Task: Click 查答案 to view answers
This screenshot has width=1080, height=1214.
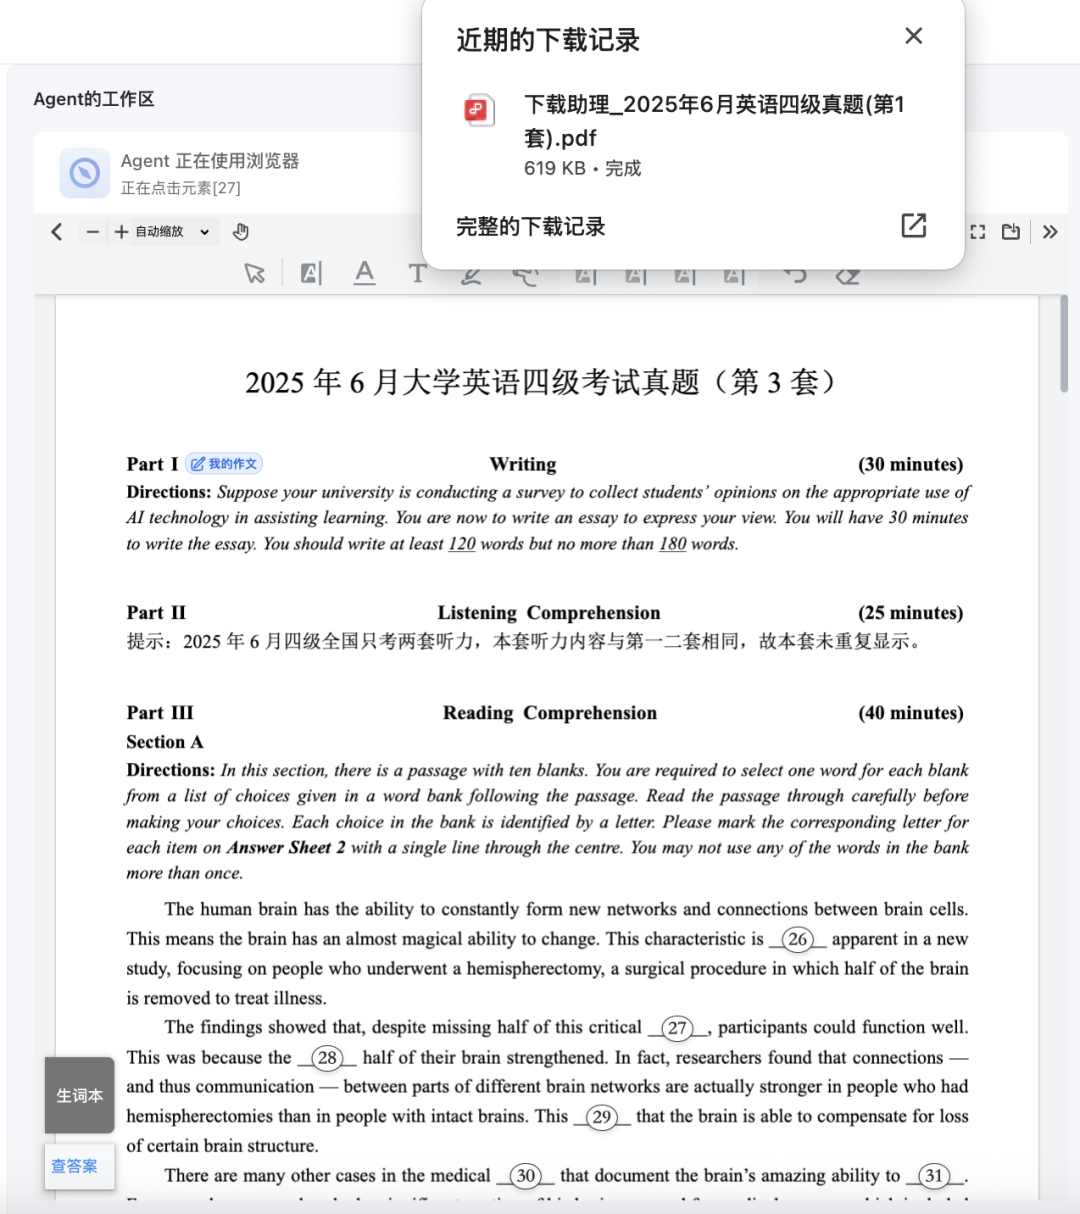Action: coord(75,1166)
